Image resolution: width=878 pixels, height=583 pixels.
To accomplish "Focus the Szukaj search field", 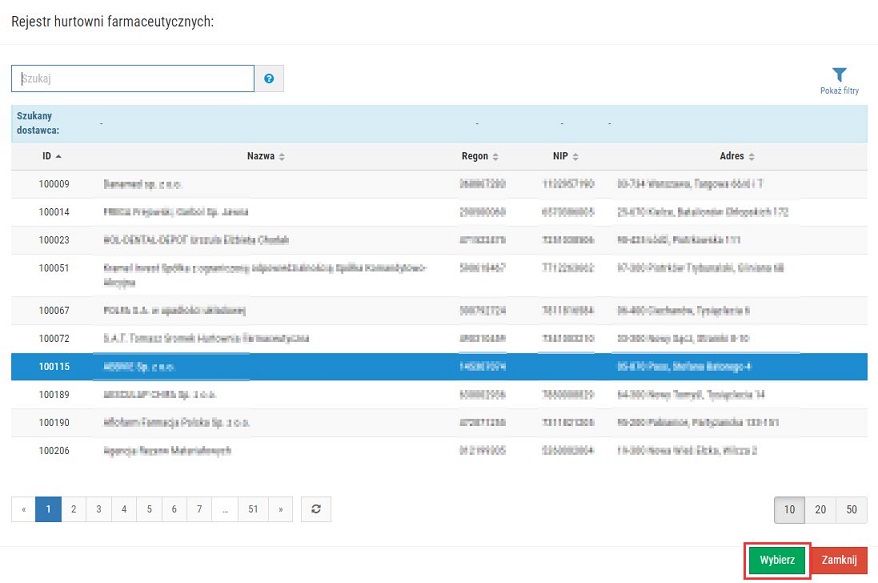I will click(x=133, y=78).
